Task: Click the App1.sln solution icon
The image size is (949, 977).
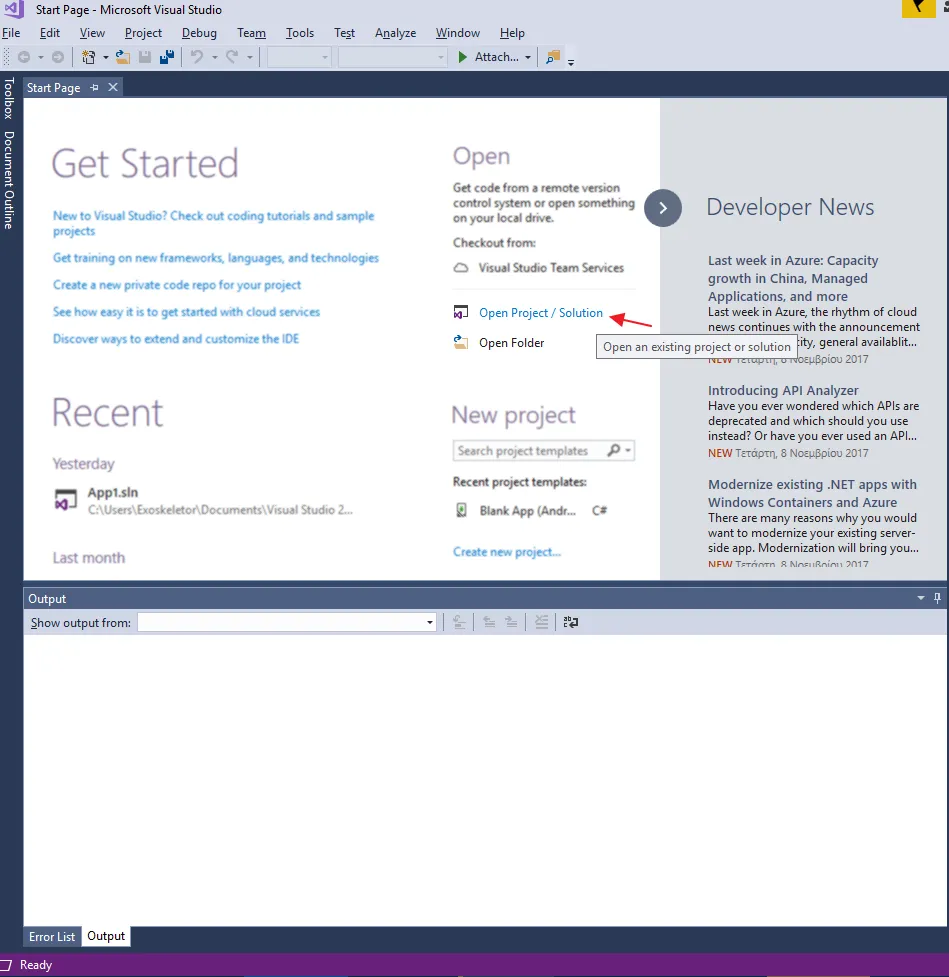Action: (66, 500)
